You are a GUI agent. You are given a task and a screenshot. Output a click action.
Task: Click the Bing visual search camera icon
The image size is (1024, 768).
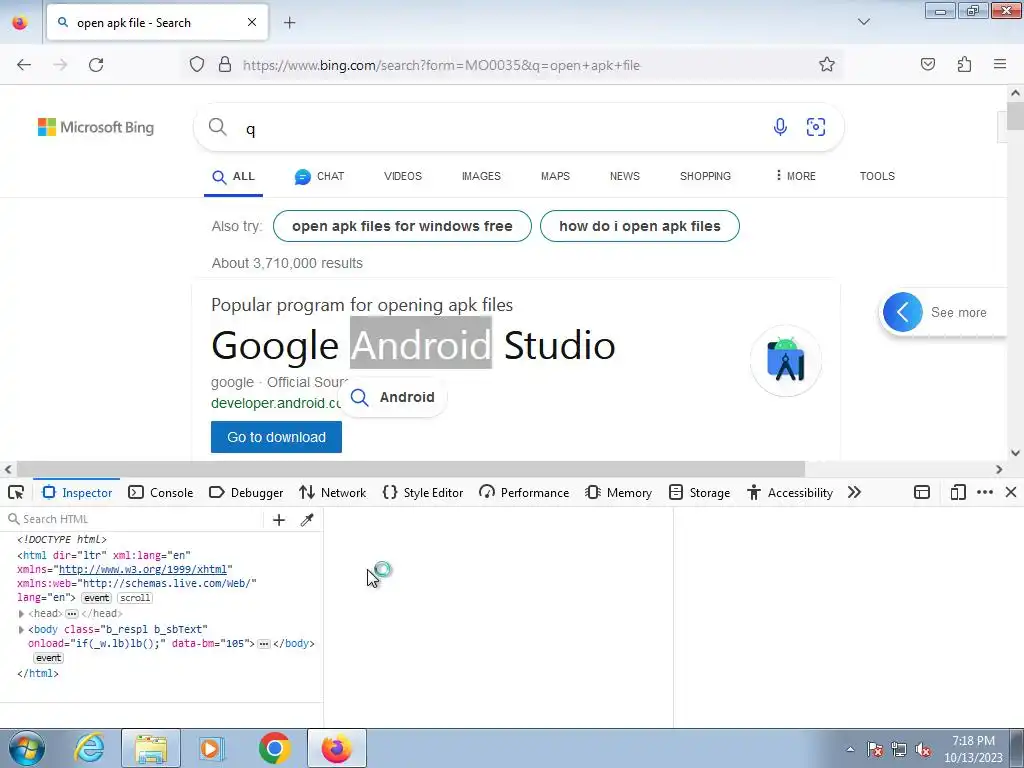(816, 127)
